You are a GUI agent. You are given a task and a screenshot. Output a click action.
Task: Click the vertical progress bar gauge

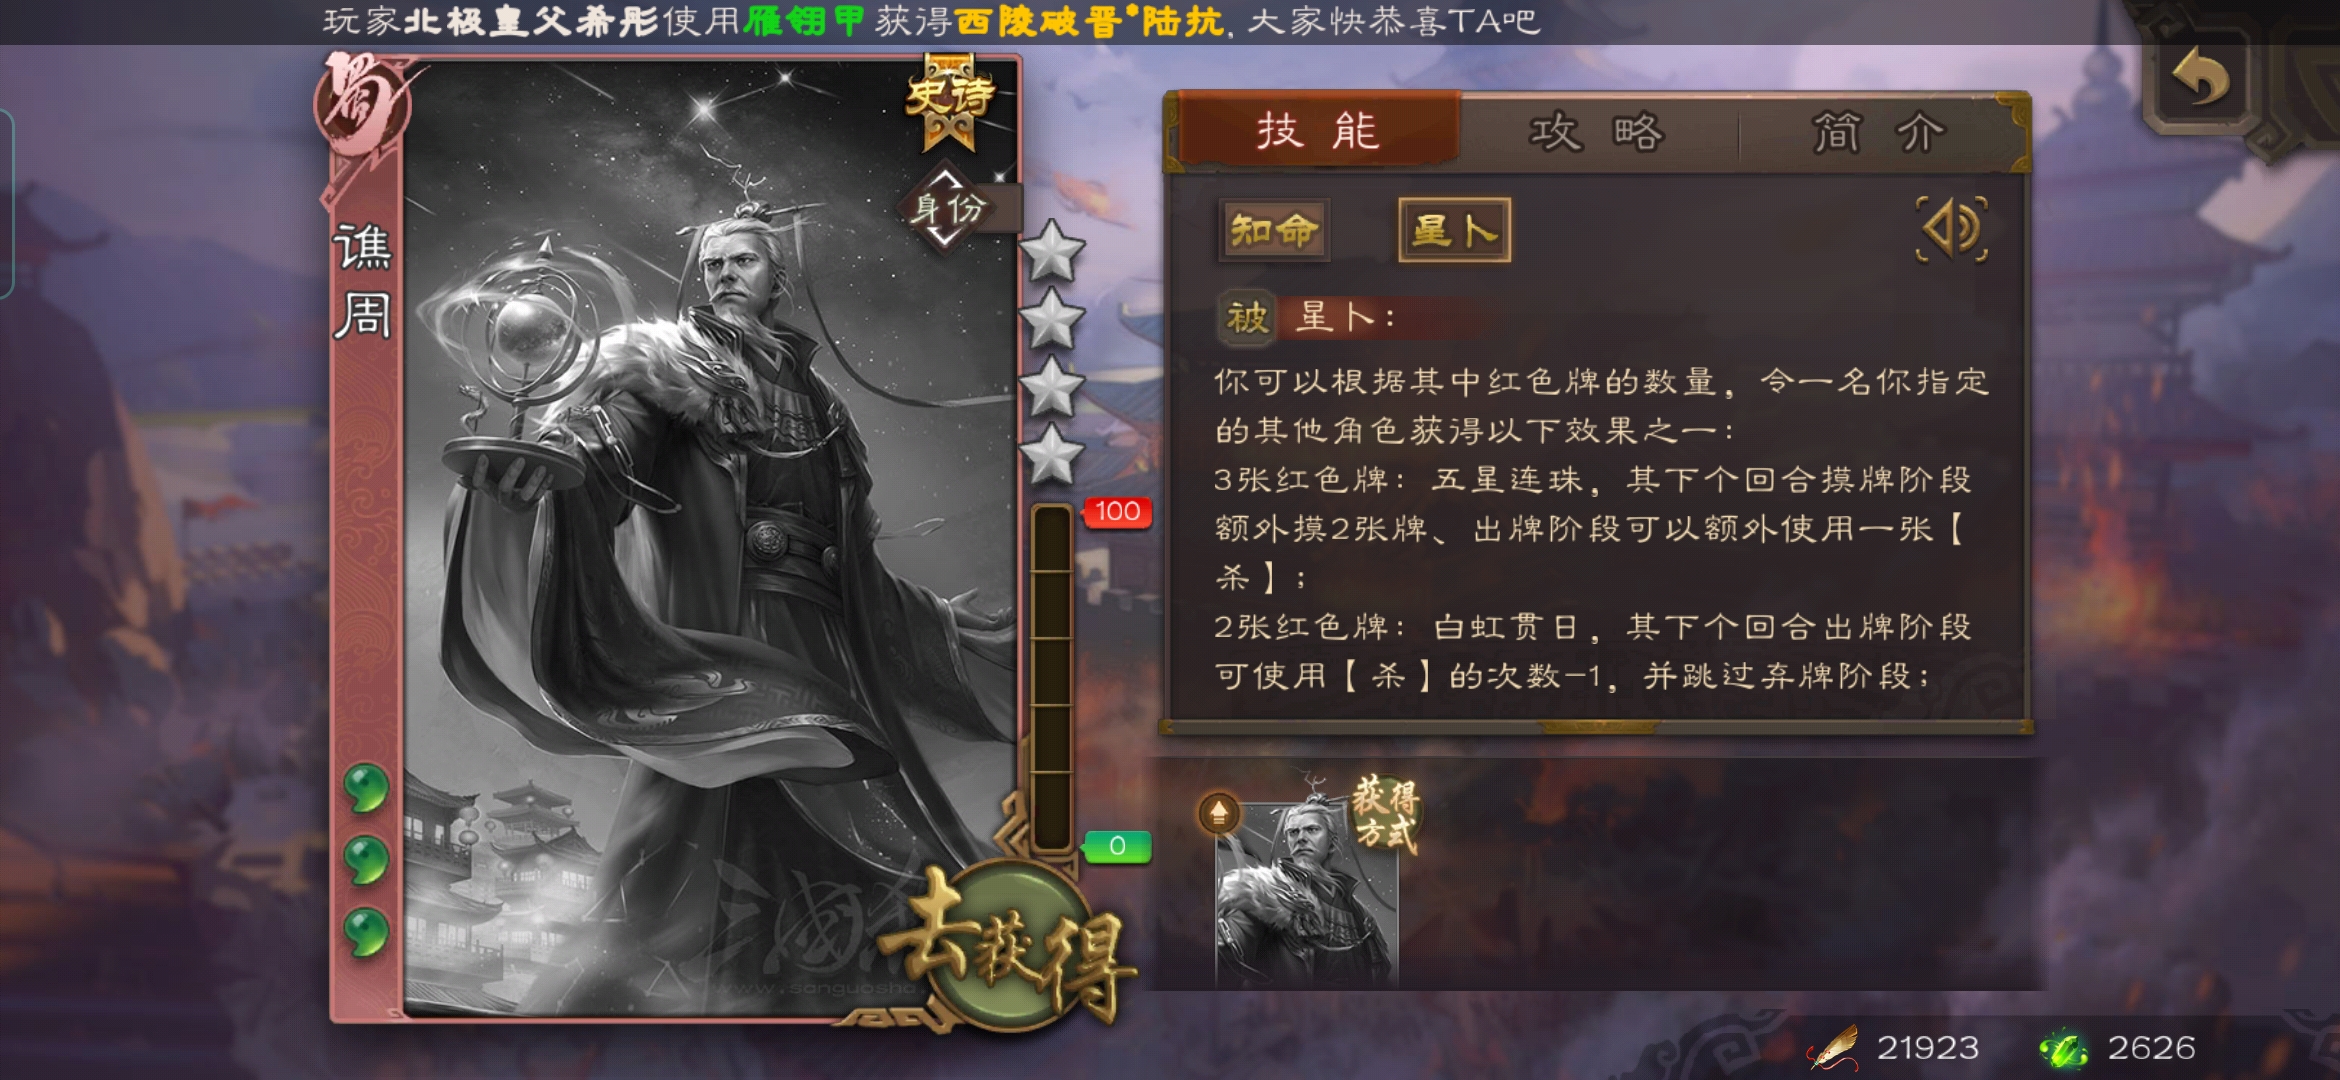pyautogui.click(x=1052, y=678)
